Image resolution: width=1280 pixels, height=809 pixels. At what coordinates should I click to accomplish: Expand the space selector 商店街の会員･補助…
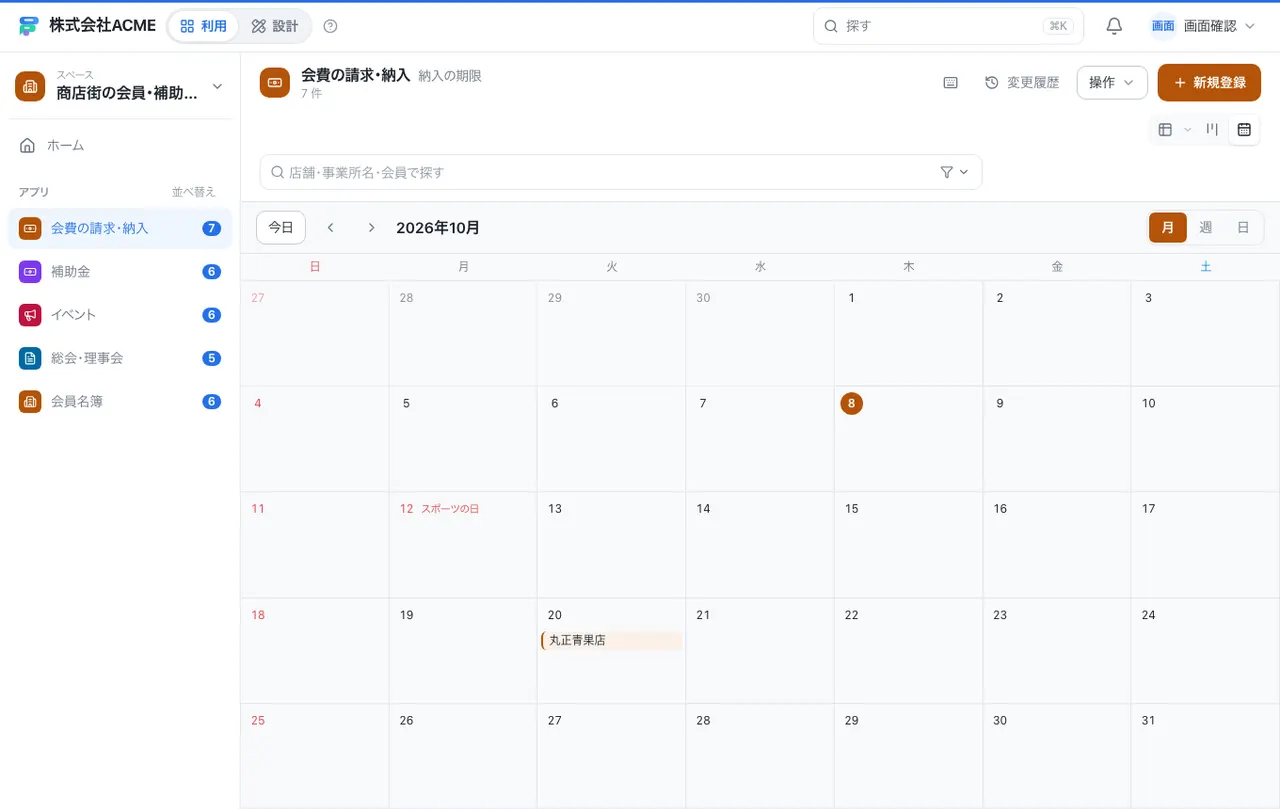click(120, 86)
